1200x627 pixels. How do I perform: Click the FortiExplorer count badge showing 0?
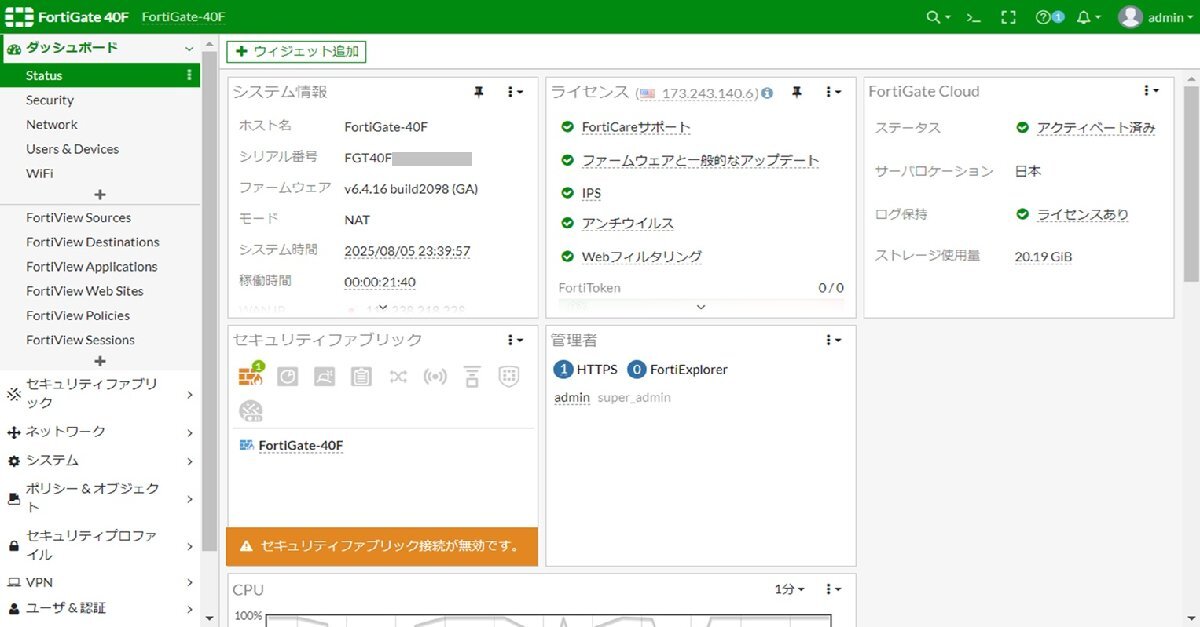[x=637, y=370]
